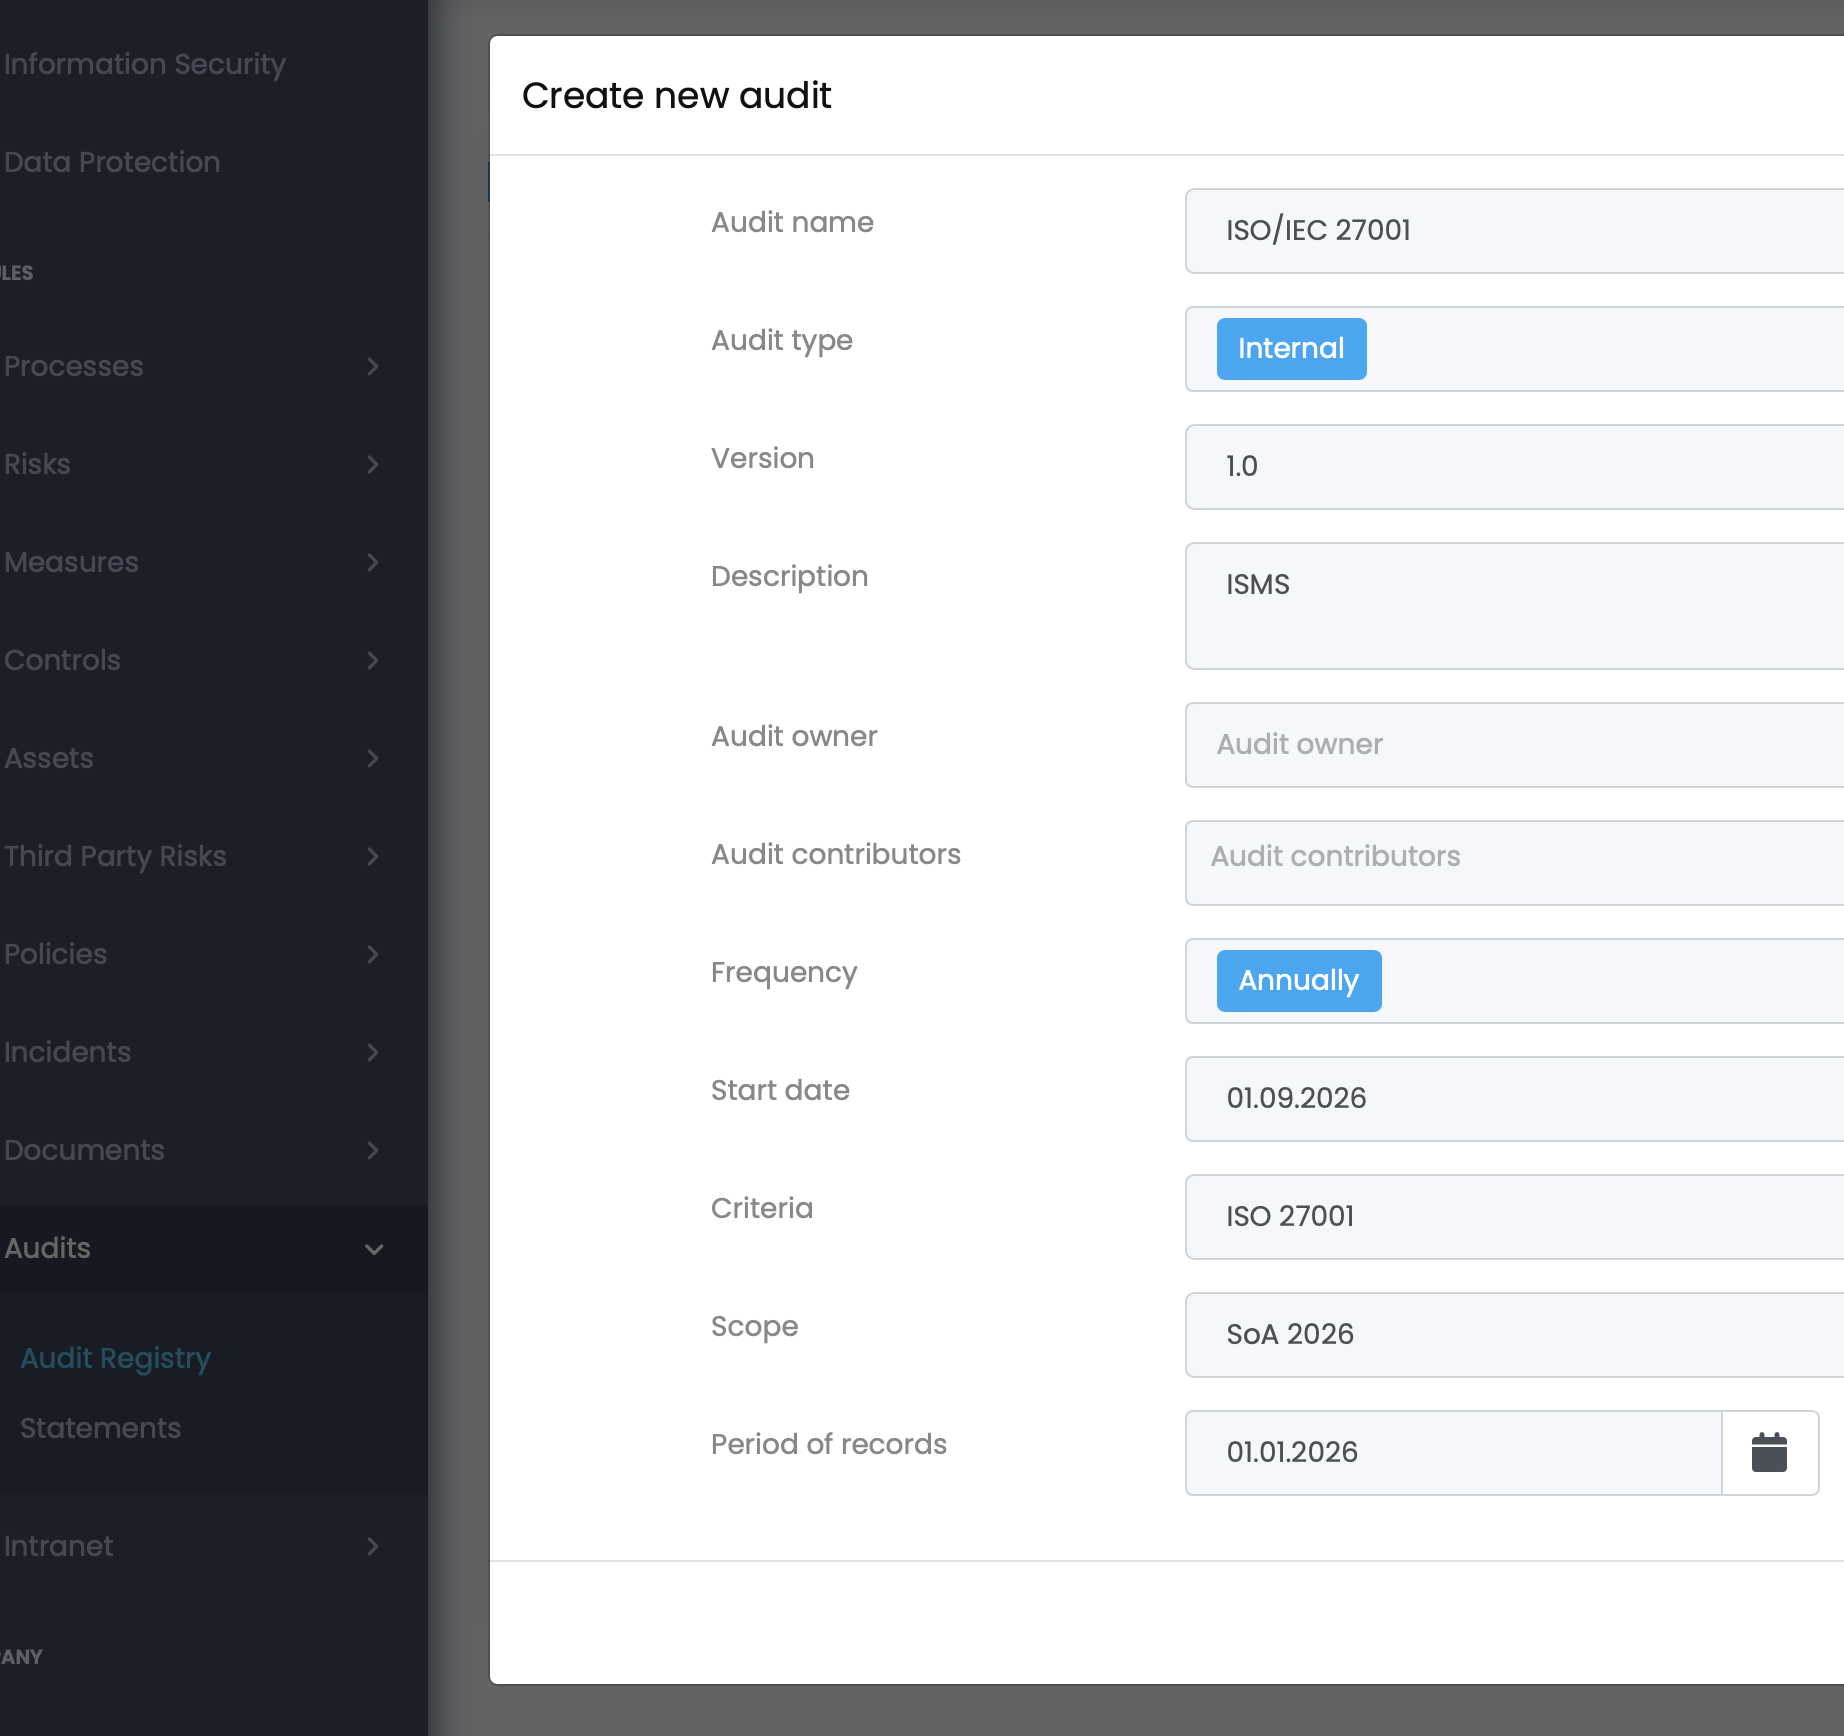
Task: Expand the Intranet sidebar chevron
Action: tap(373, 1546)
